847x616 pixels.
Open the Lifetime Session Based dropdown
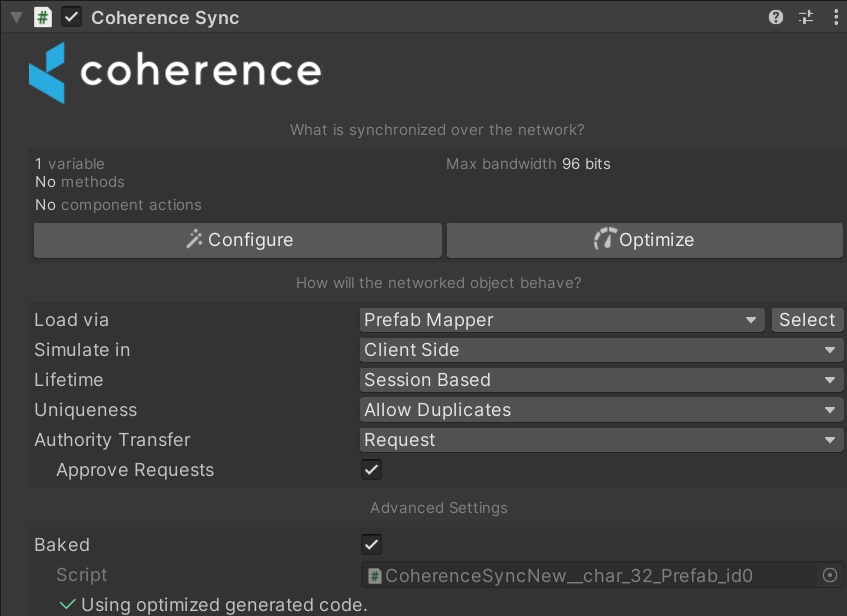click(x=601, y=380)
